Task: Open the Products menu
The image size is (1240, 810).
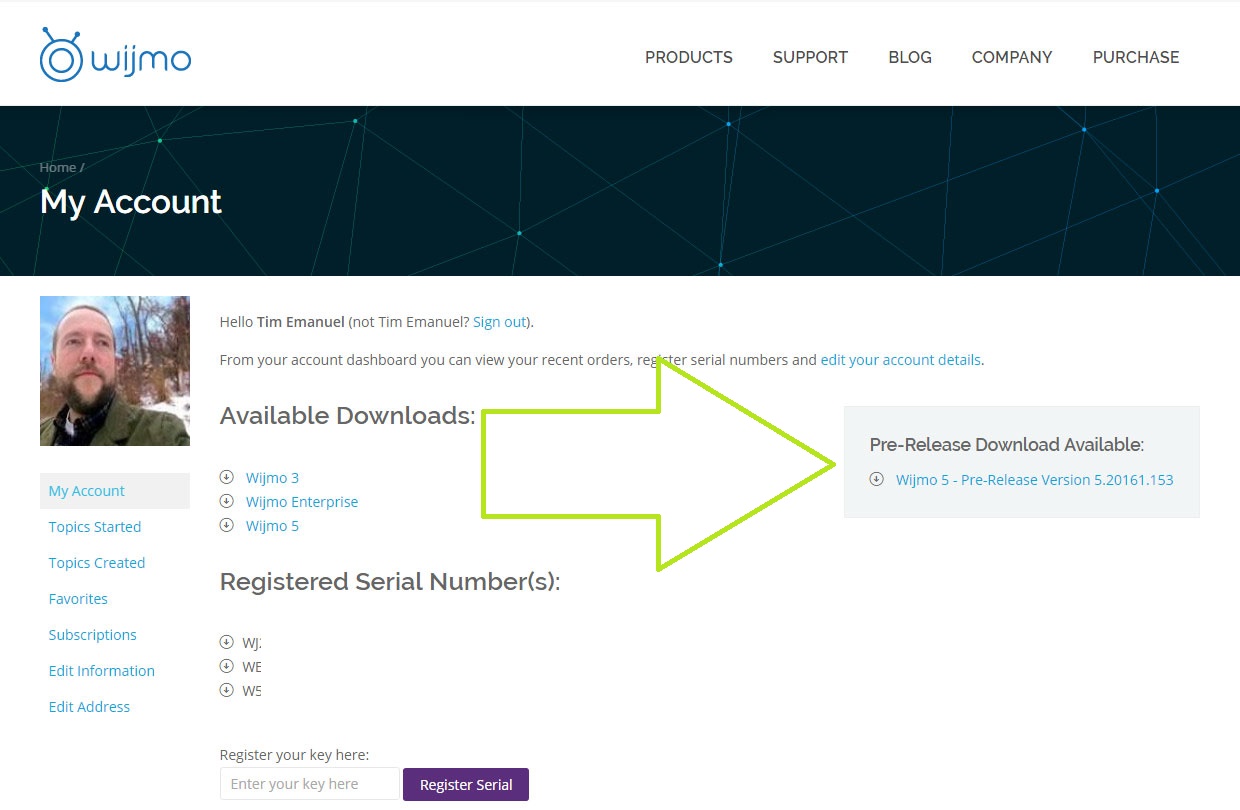Action: click(689, 57)
